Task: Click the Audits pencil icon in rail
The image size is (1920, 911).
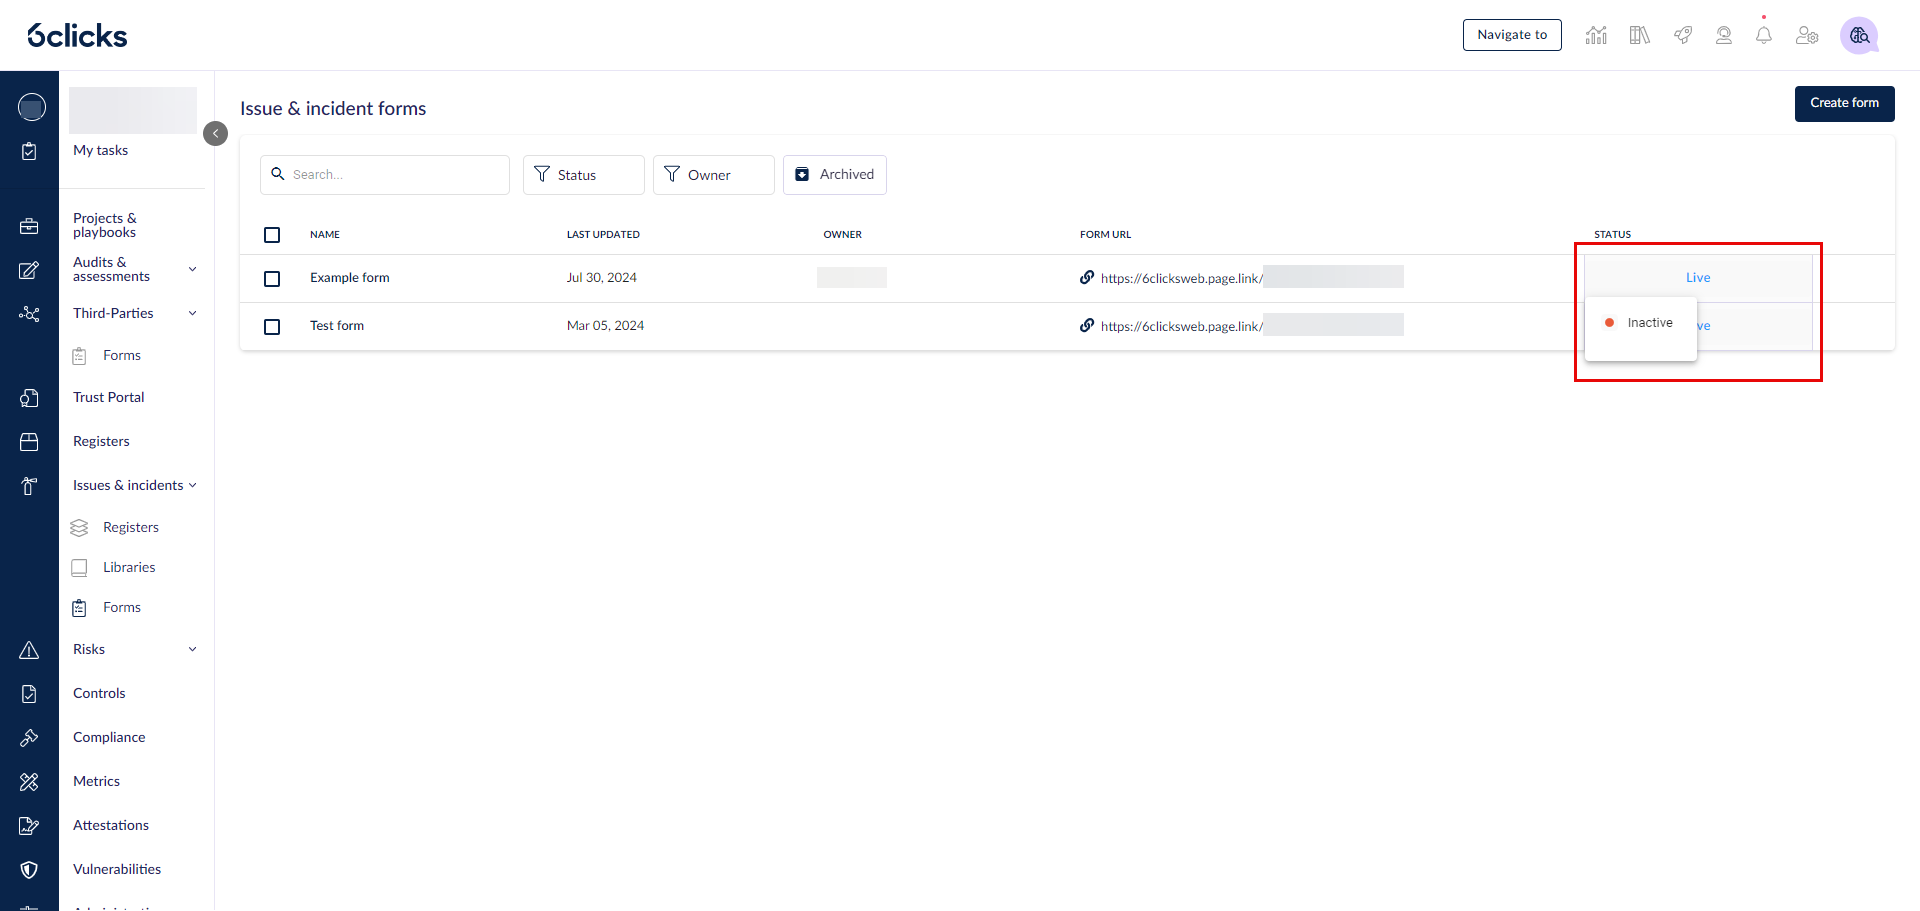Action: pyautogui.click(x=29, y=270)
